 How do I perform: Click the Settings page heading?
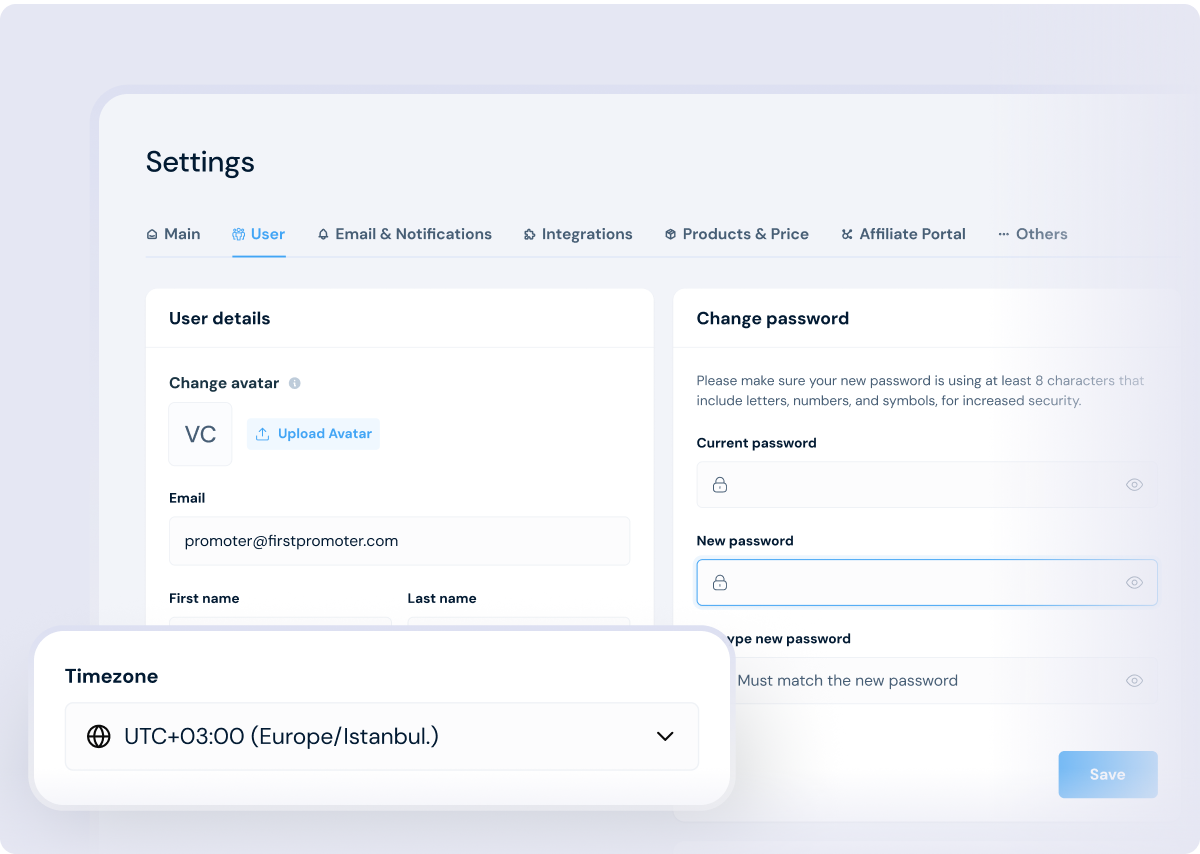point(200,162)
